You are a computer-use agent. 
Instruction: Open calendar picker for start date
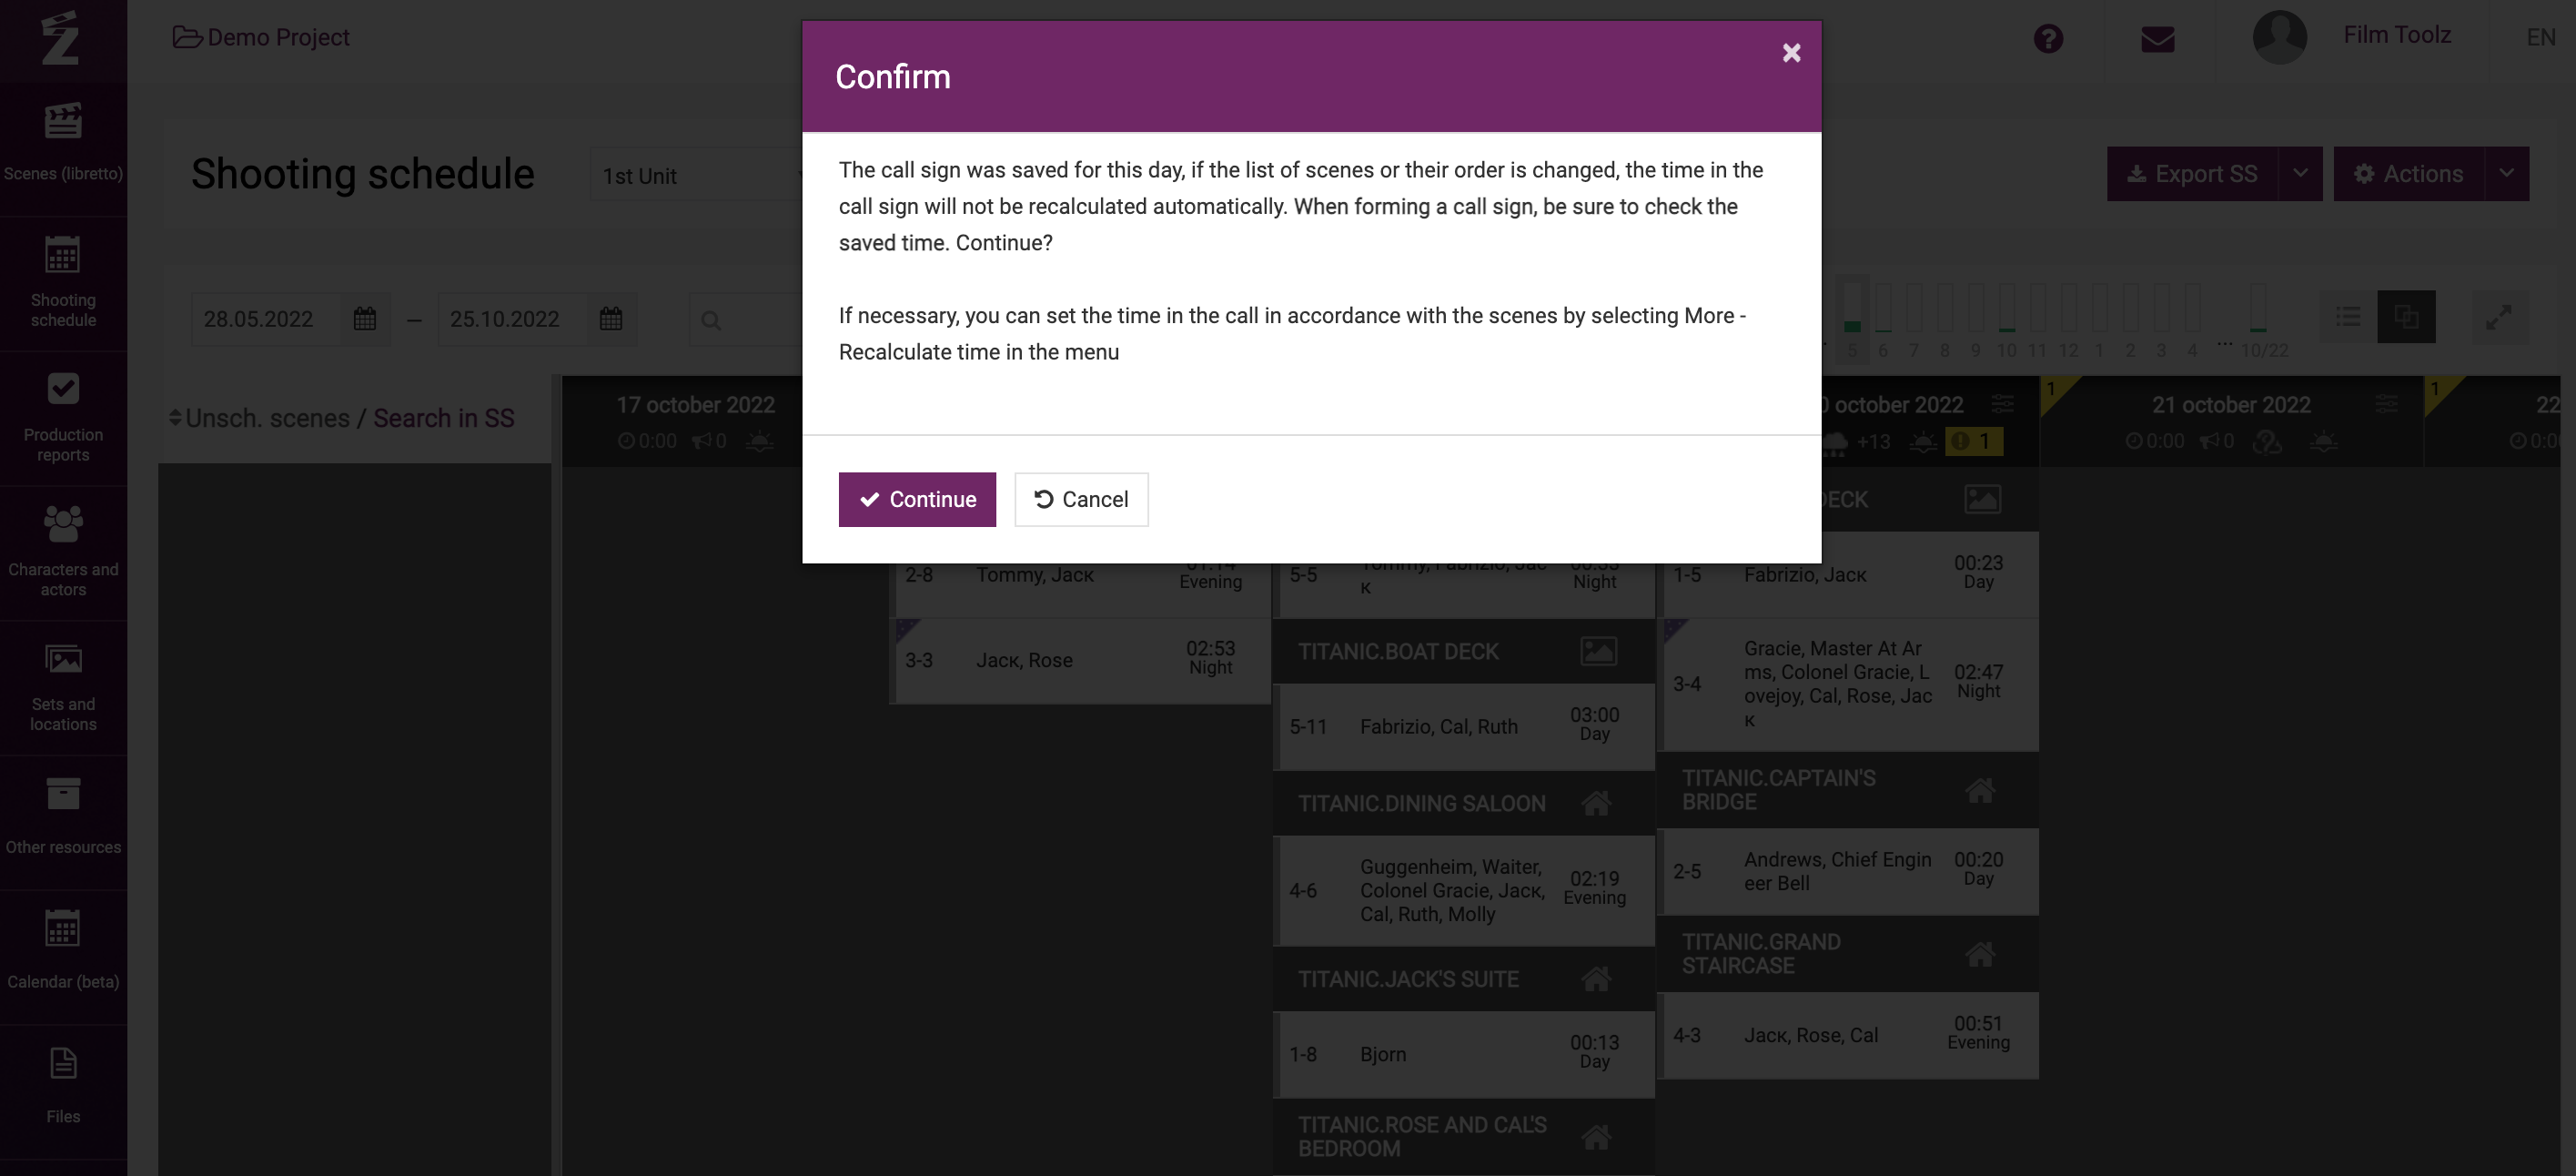coord(365,319)
